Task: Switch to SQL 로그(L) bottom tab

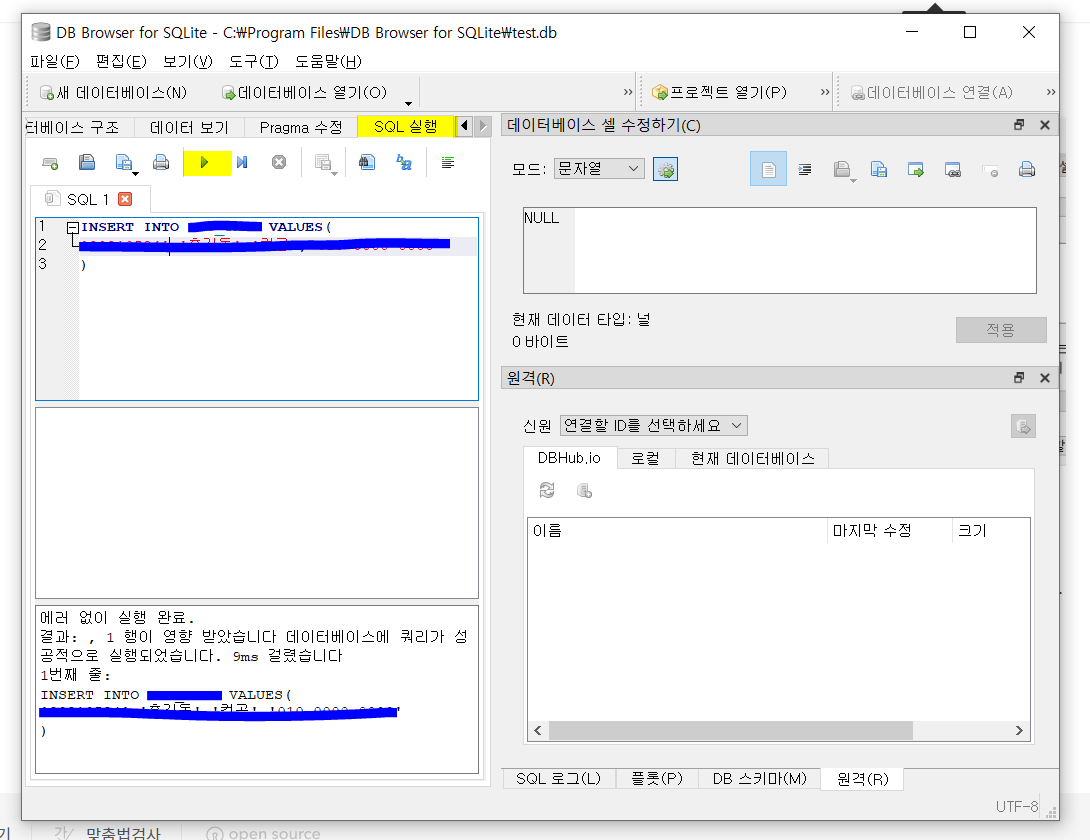Action: (558, 779)
